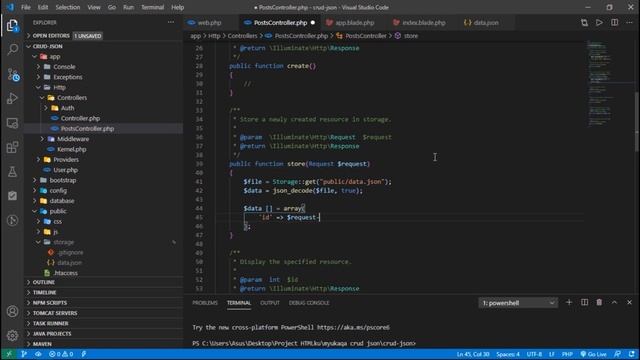Open User.php in the explorer

[x=65, y=170]
